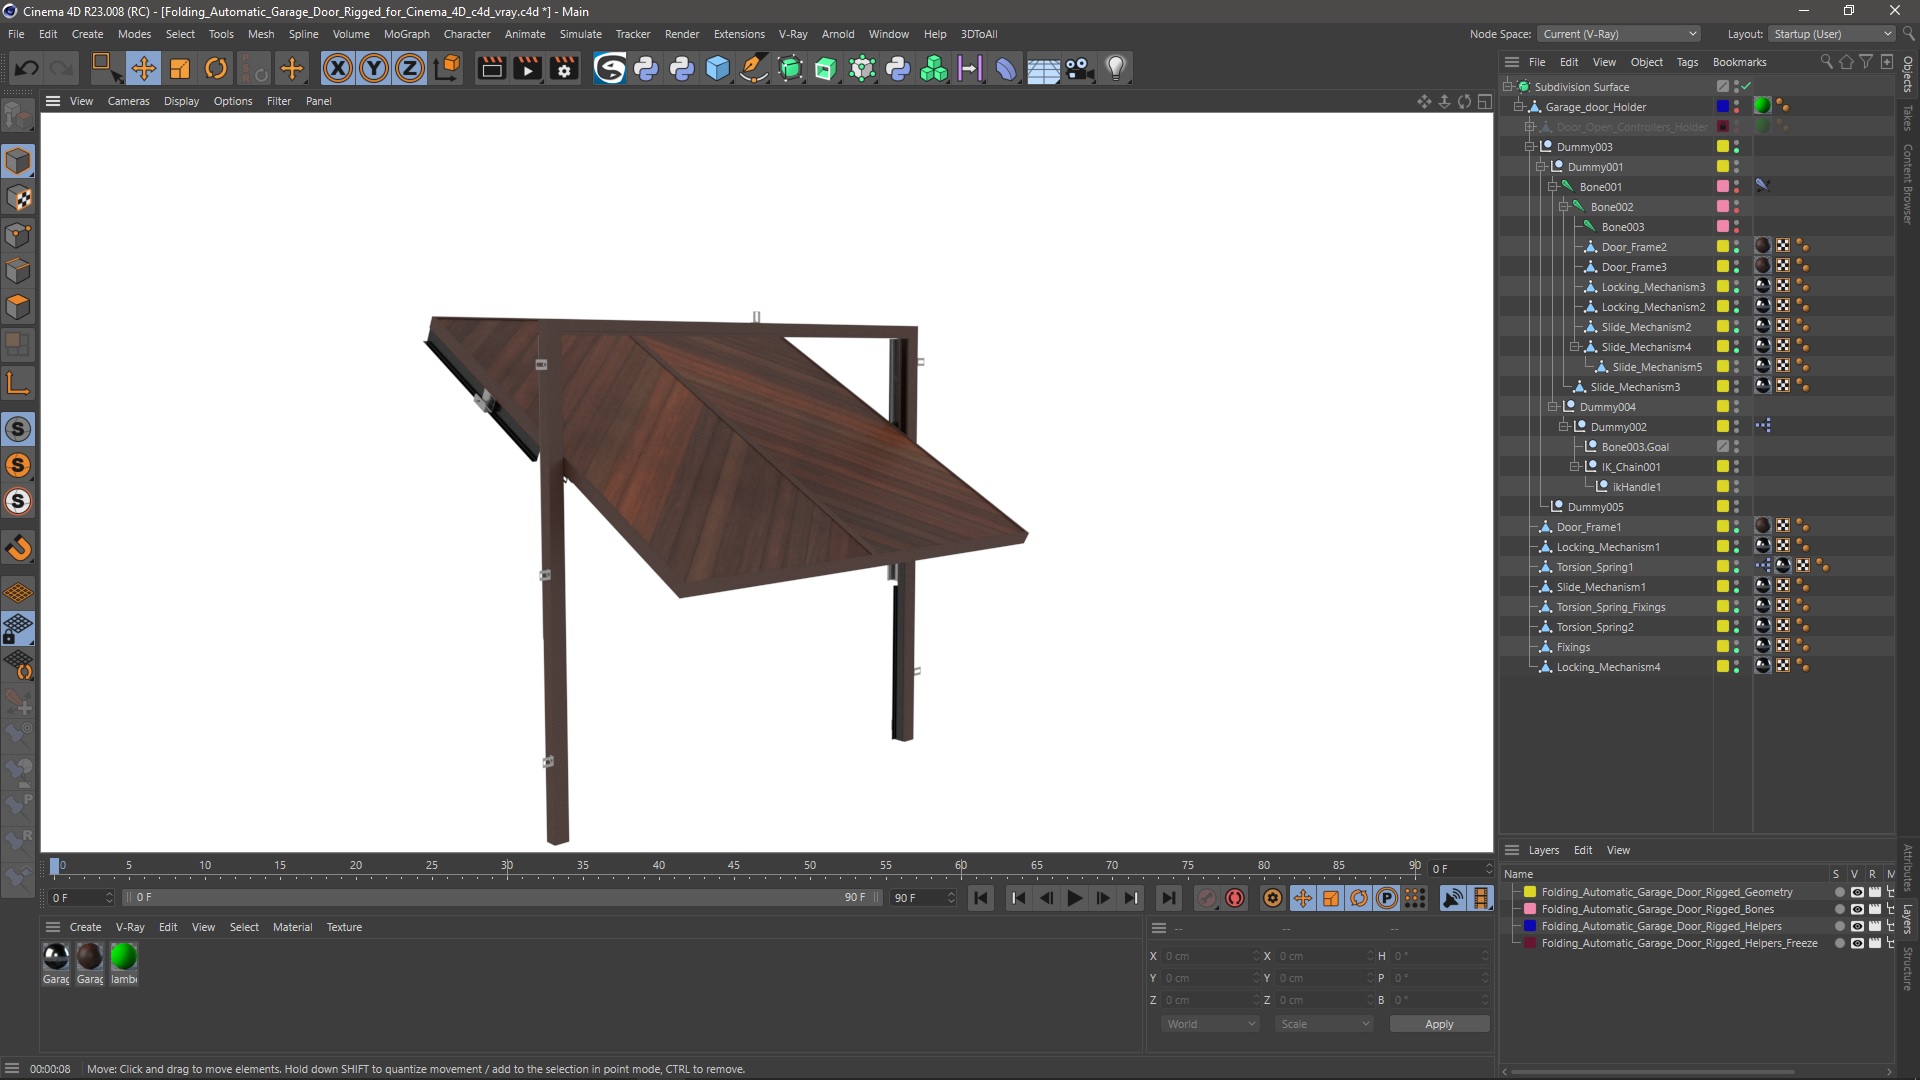1920x1080 pixels.
Task: Toggle visibility eye of Bones layer
Action: click(1857, 909)
